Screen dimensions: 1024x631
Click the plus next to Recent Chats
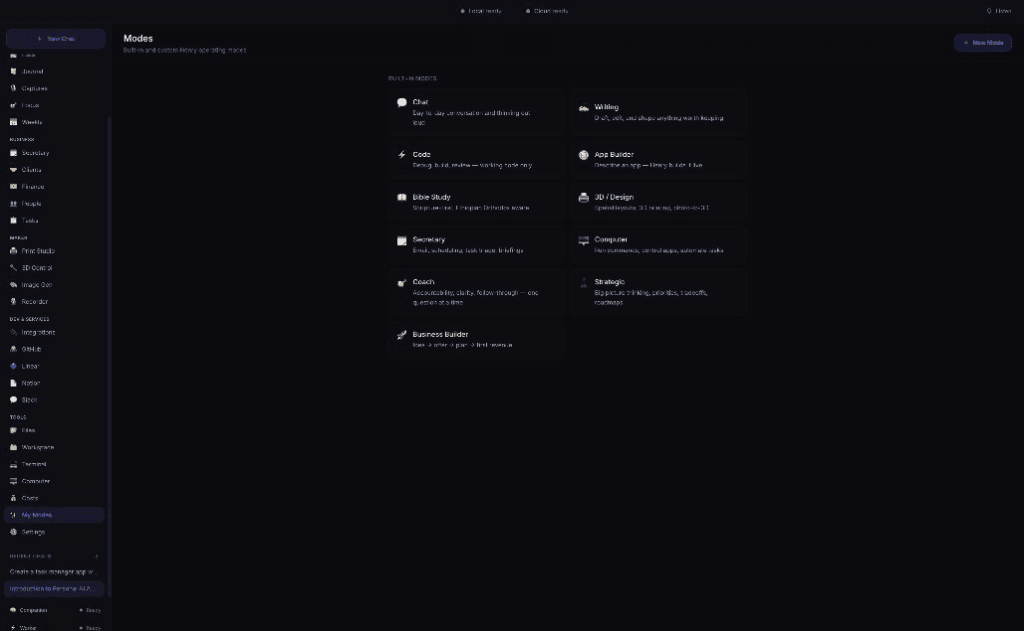pyautogui.click(x=97, y=557)
